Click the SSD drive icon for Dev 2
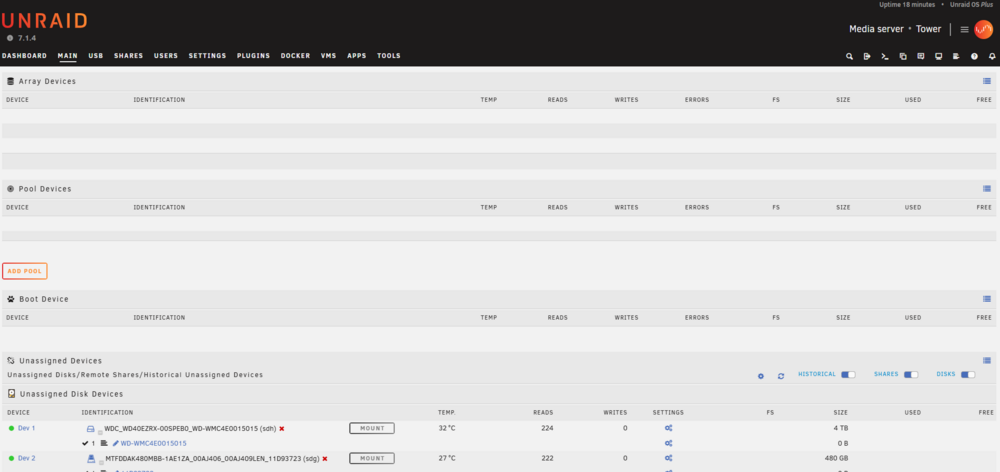Image resolution: width=1000 pixels, height=472 pixels. (x=91, y=459)
